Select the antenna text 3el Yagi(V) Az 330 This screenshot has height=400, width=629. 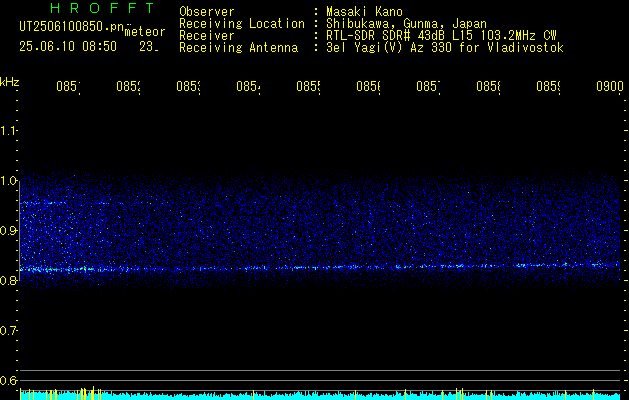391,48
